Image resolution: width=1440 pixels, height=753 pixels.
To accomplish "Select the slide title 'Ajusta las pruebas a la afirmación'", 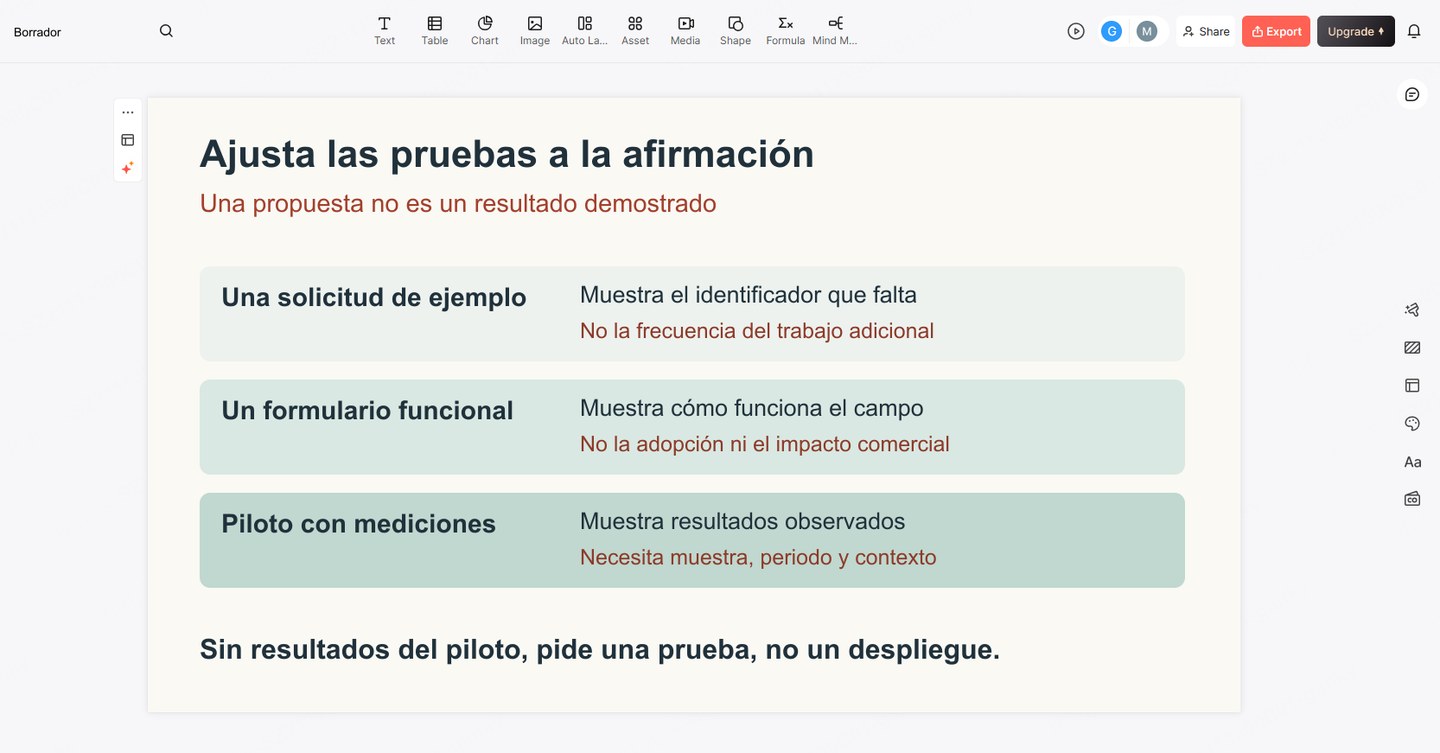I will coord(507,154).
